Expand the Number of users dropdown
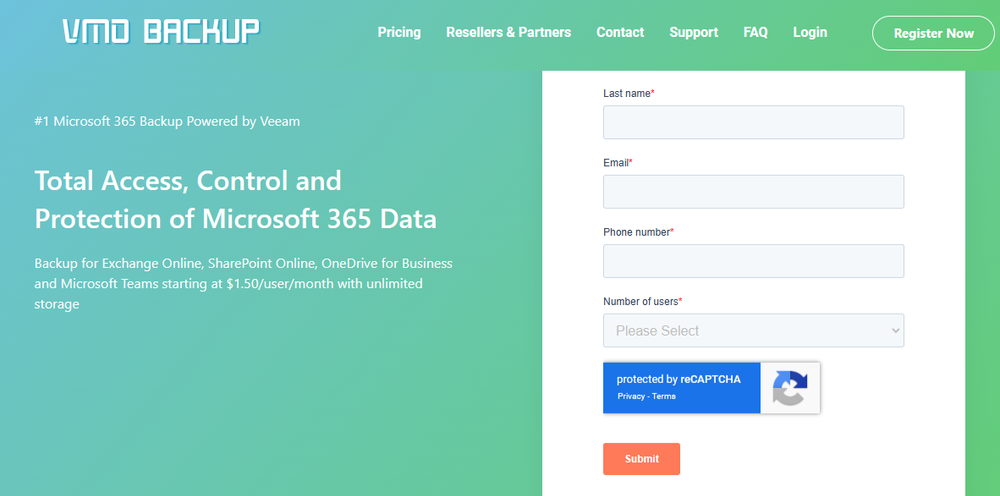The height and width of the screenshot is (496, 1000). pos(753,330)
